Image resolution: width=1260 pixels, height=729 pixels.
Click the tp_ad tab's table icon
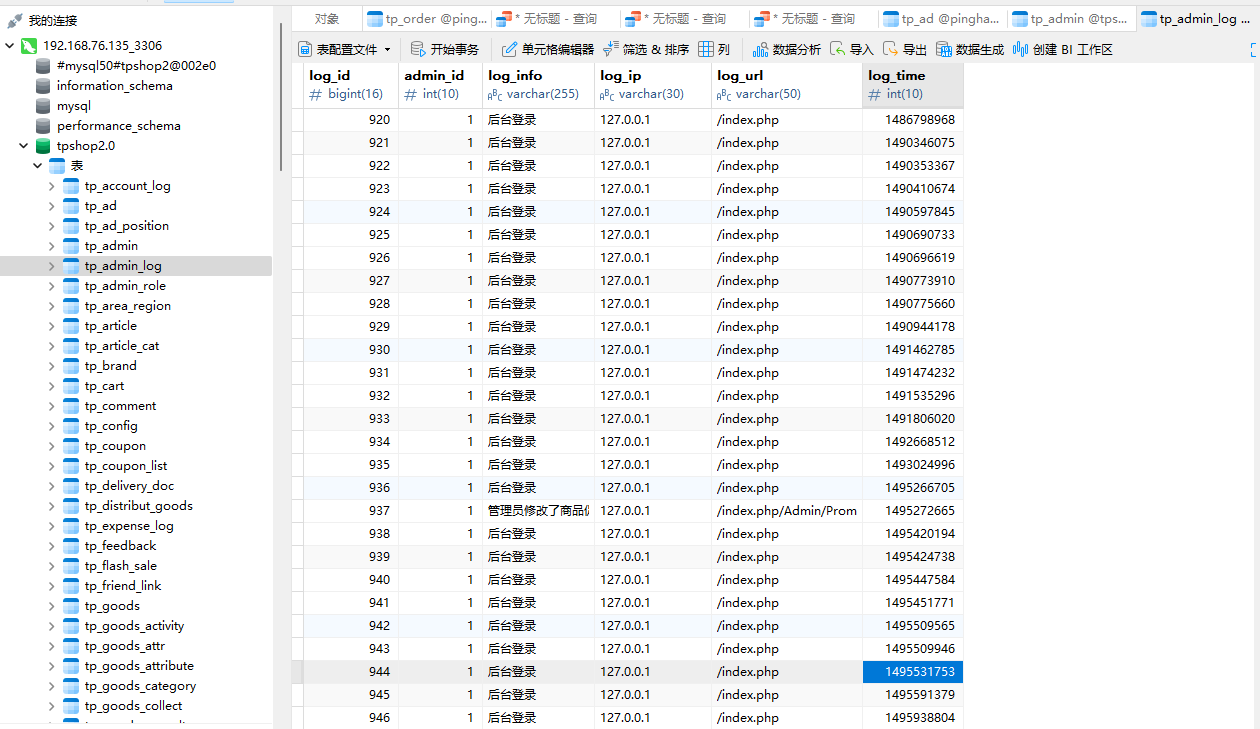pos(890,19)
